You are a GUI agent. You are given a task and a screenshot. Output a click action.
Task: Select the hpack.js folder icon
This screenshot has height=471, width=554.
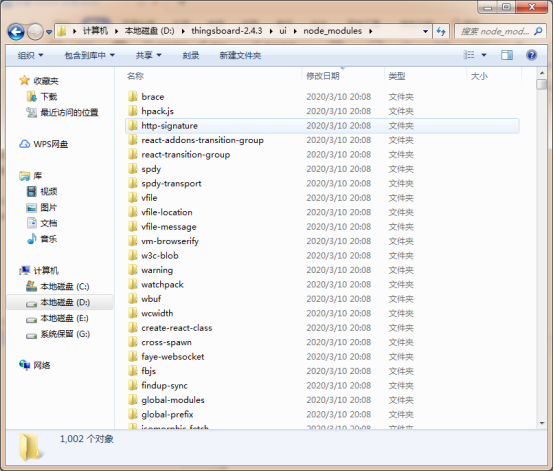132,111
